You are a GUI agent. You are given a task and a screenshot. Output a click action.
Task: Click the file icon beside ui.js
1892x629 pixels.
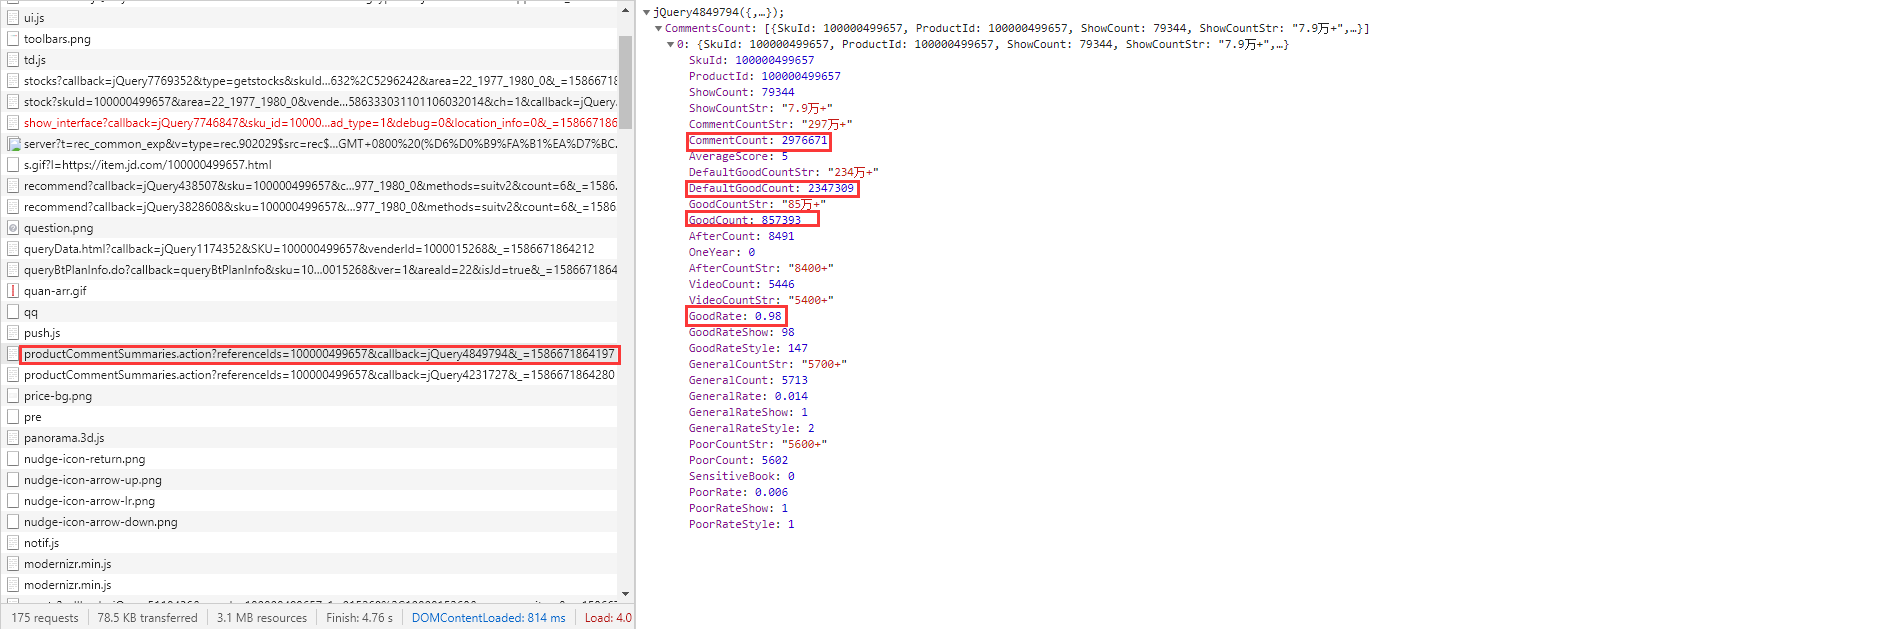pos(13,18)
